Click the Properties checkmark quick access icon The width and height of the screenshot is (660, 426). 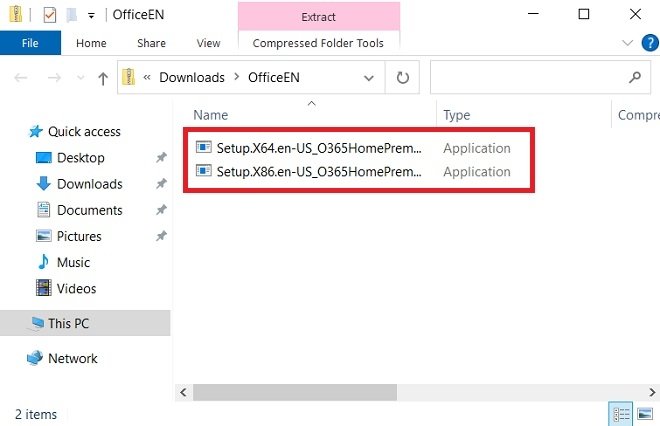point(50,15)
